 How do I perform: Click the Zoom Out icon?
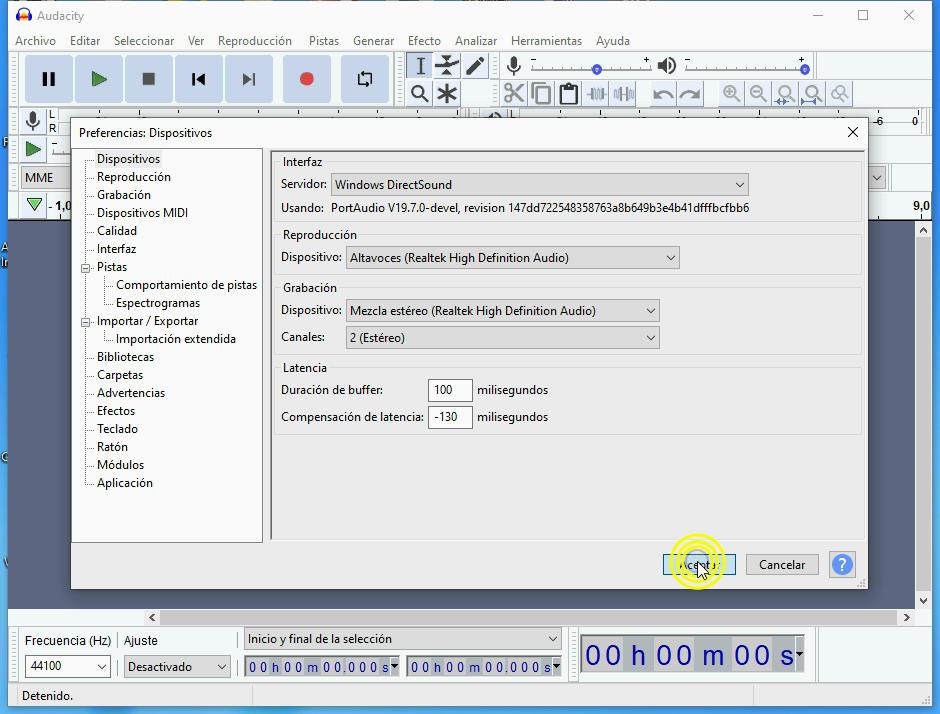coord(758,94)
